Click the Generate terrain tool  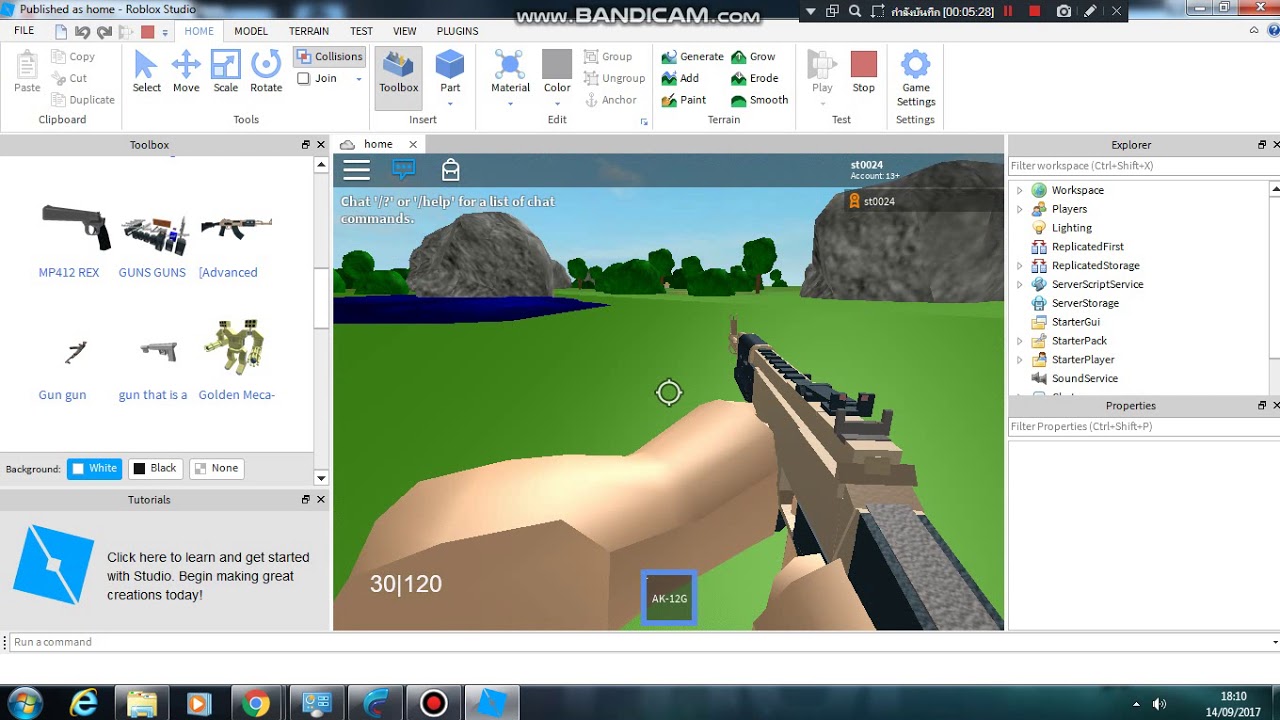(x=692, y=57)
